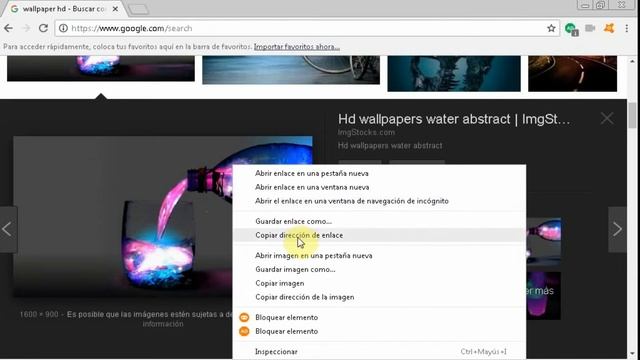The image size is (640, 360).
Task: Open a new browser tab
Action: pos(138,9)
